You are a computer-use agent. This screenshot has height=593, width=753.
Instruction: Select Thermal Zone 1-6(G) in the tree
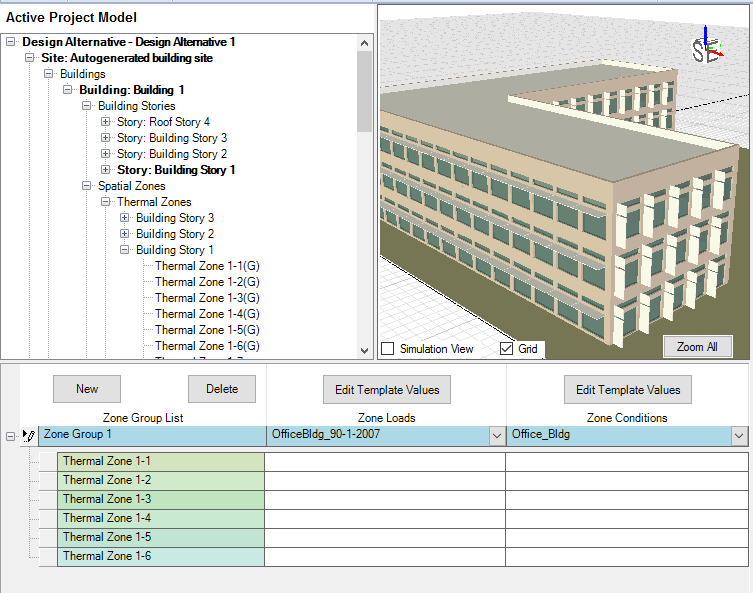coord(207,346)
